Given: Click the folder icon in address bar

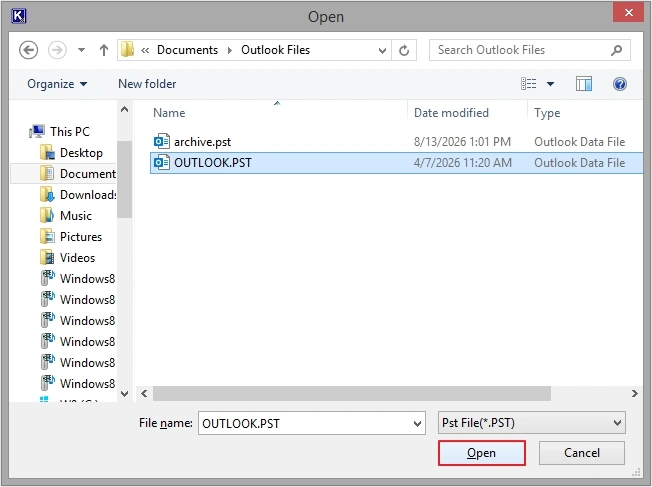Looking at the screenshot, I should point(127,50).
